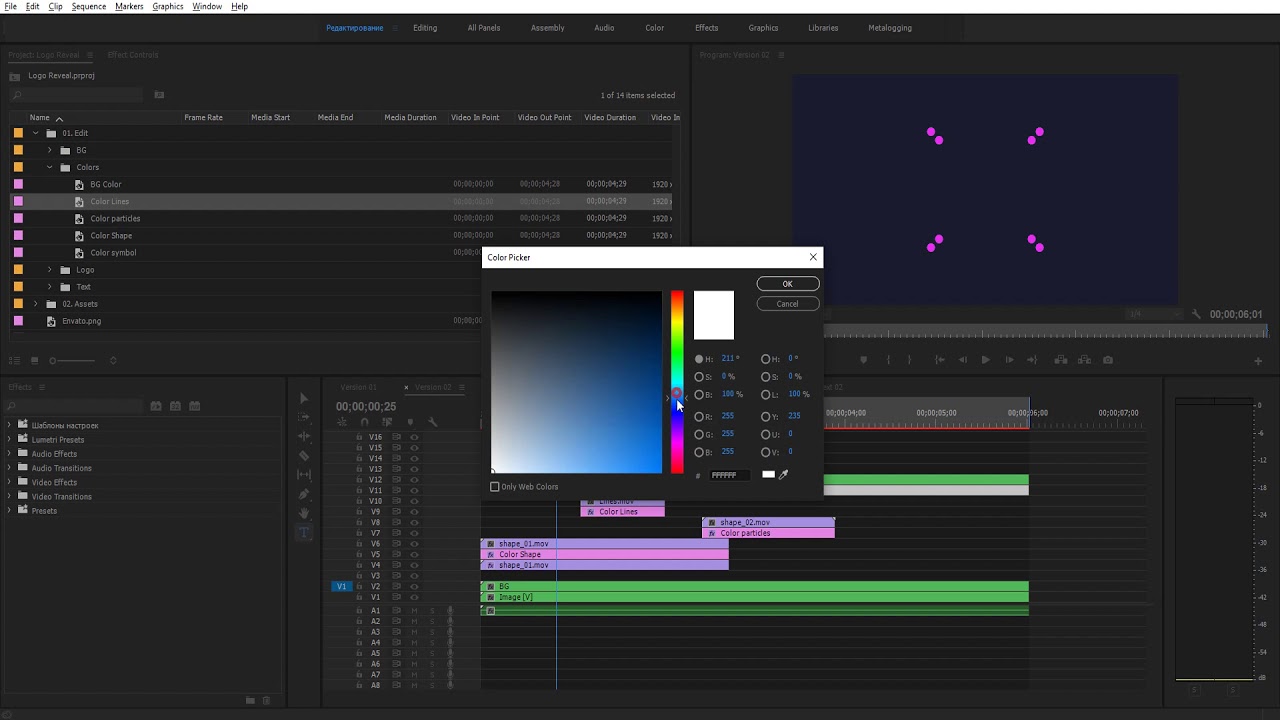The height and width of the screenshot is (720, 1280).
Task: Select the Type tool
Action: pyautogui.click(x=304, y=533)
